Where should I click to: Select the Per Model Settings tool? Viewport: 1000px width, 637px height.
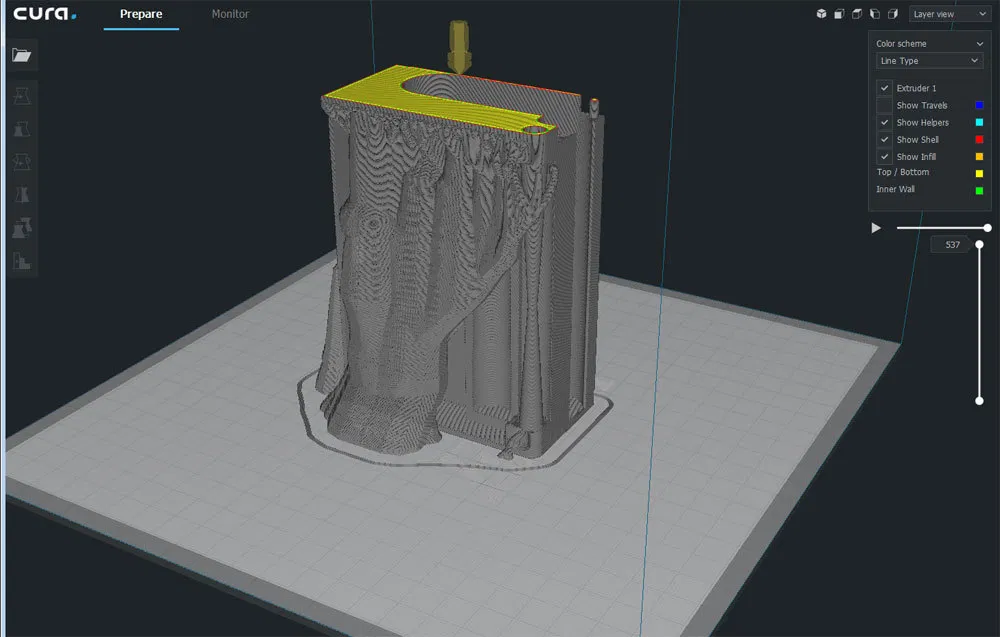(x=22, y=228)
